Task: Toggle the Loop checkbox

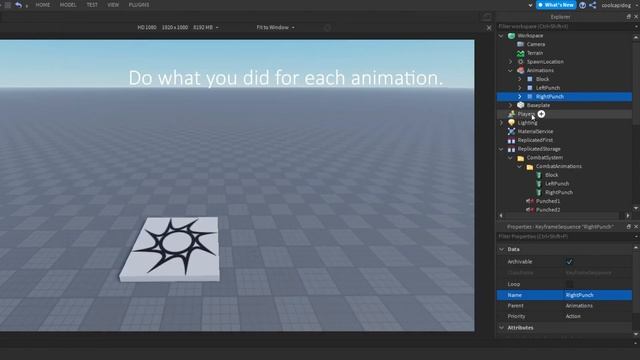Action: (x=569, y=284)
